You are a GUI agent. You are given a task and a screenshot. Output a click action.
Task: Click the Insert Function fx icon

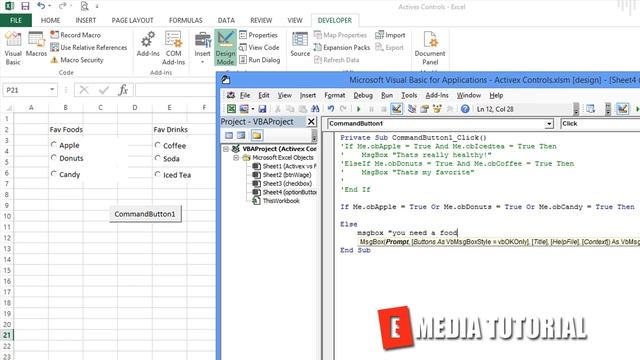[x=123, y=90]
